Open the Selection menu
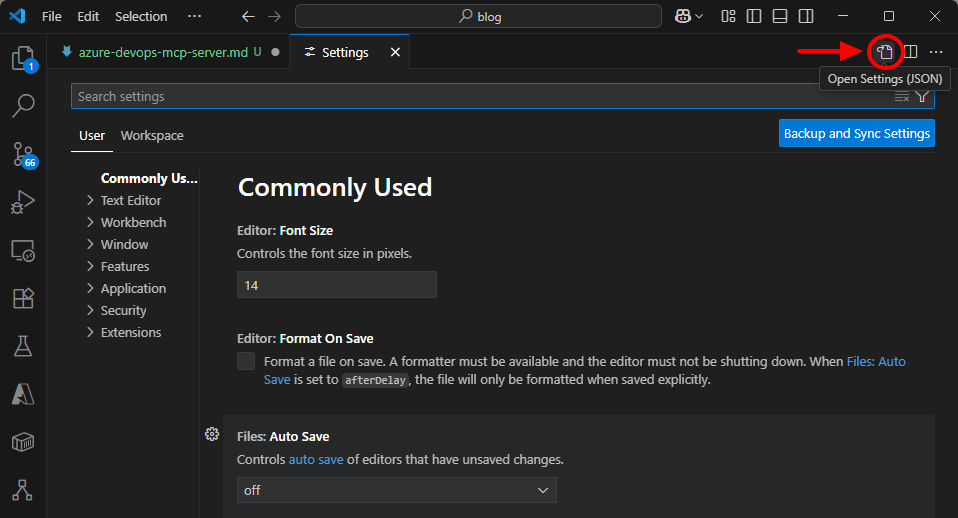This screenshot has height=518, width=958. pos(141,16)
